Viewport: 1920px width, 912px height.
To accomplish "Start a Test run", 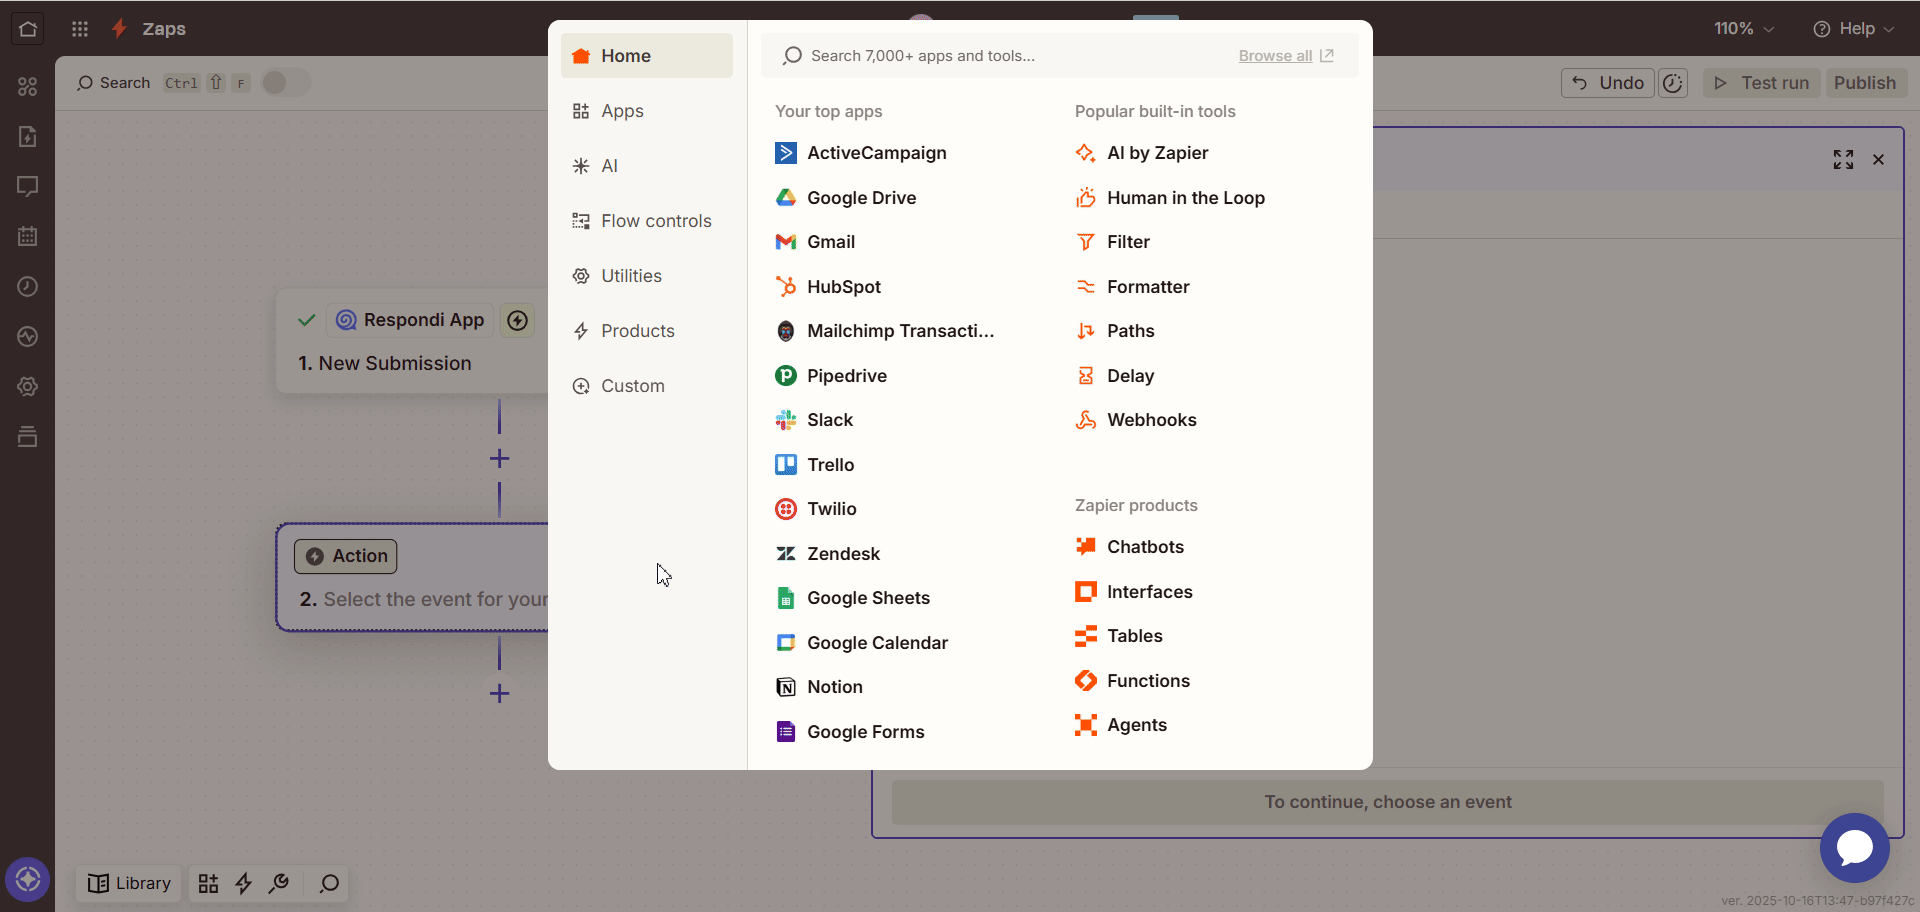I will 1762,83.
